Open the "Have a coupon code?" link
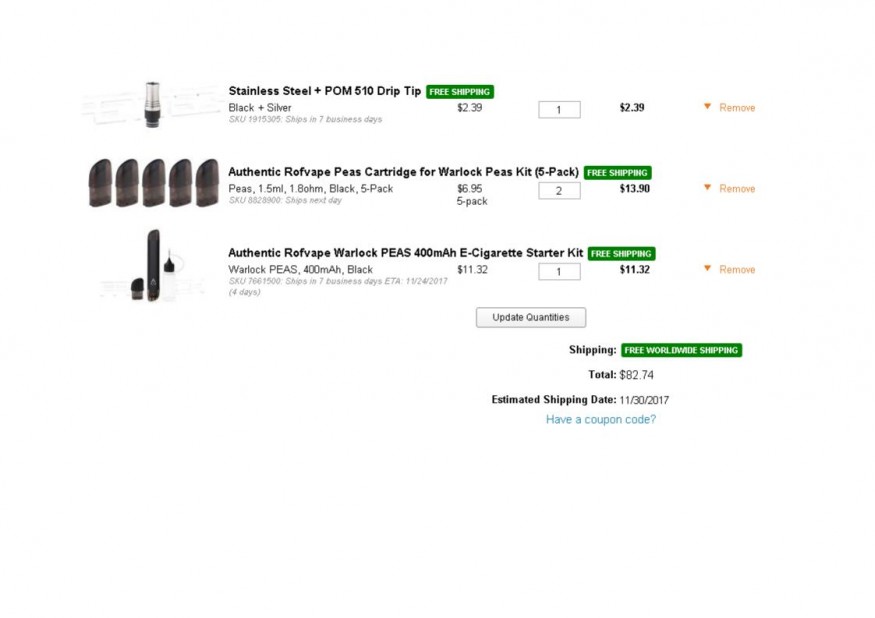Viewport: 875px width, 618px height. pyautogui.click(x=601, y=420)
